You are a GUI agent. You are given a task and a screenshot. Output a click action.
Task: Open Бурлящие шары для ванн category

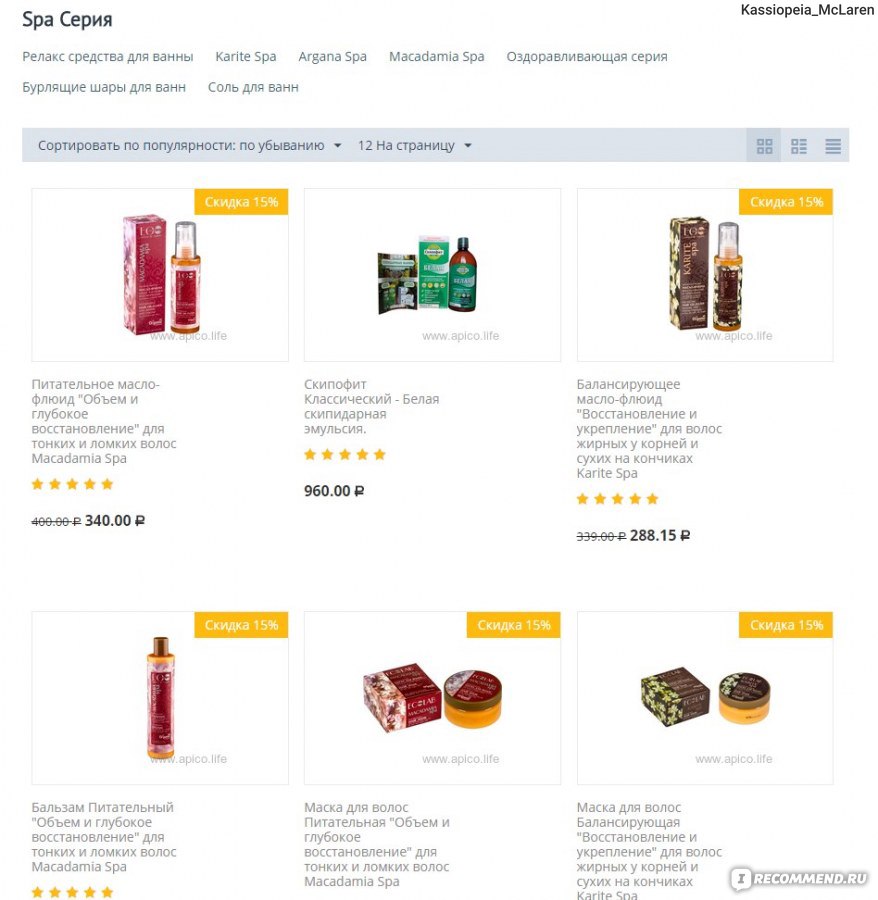[104, 87]
